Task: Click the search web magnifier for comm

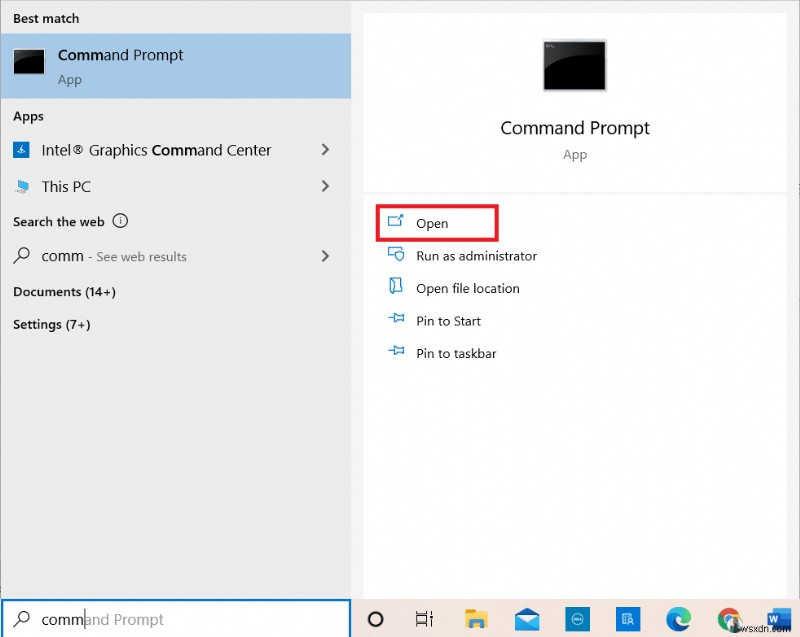Action: (21, 256)
